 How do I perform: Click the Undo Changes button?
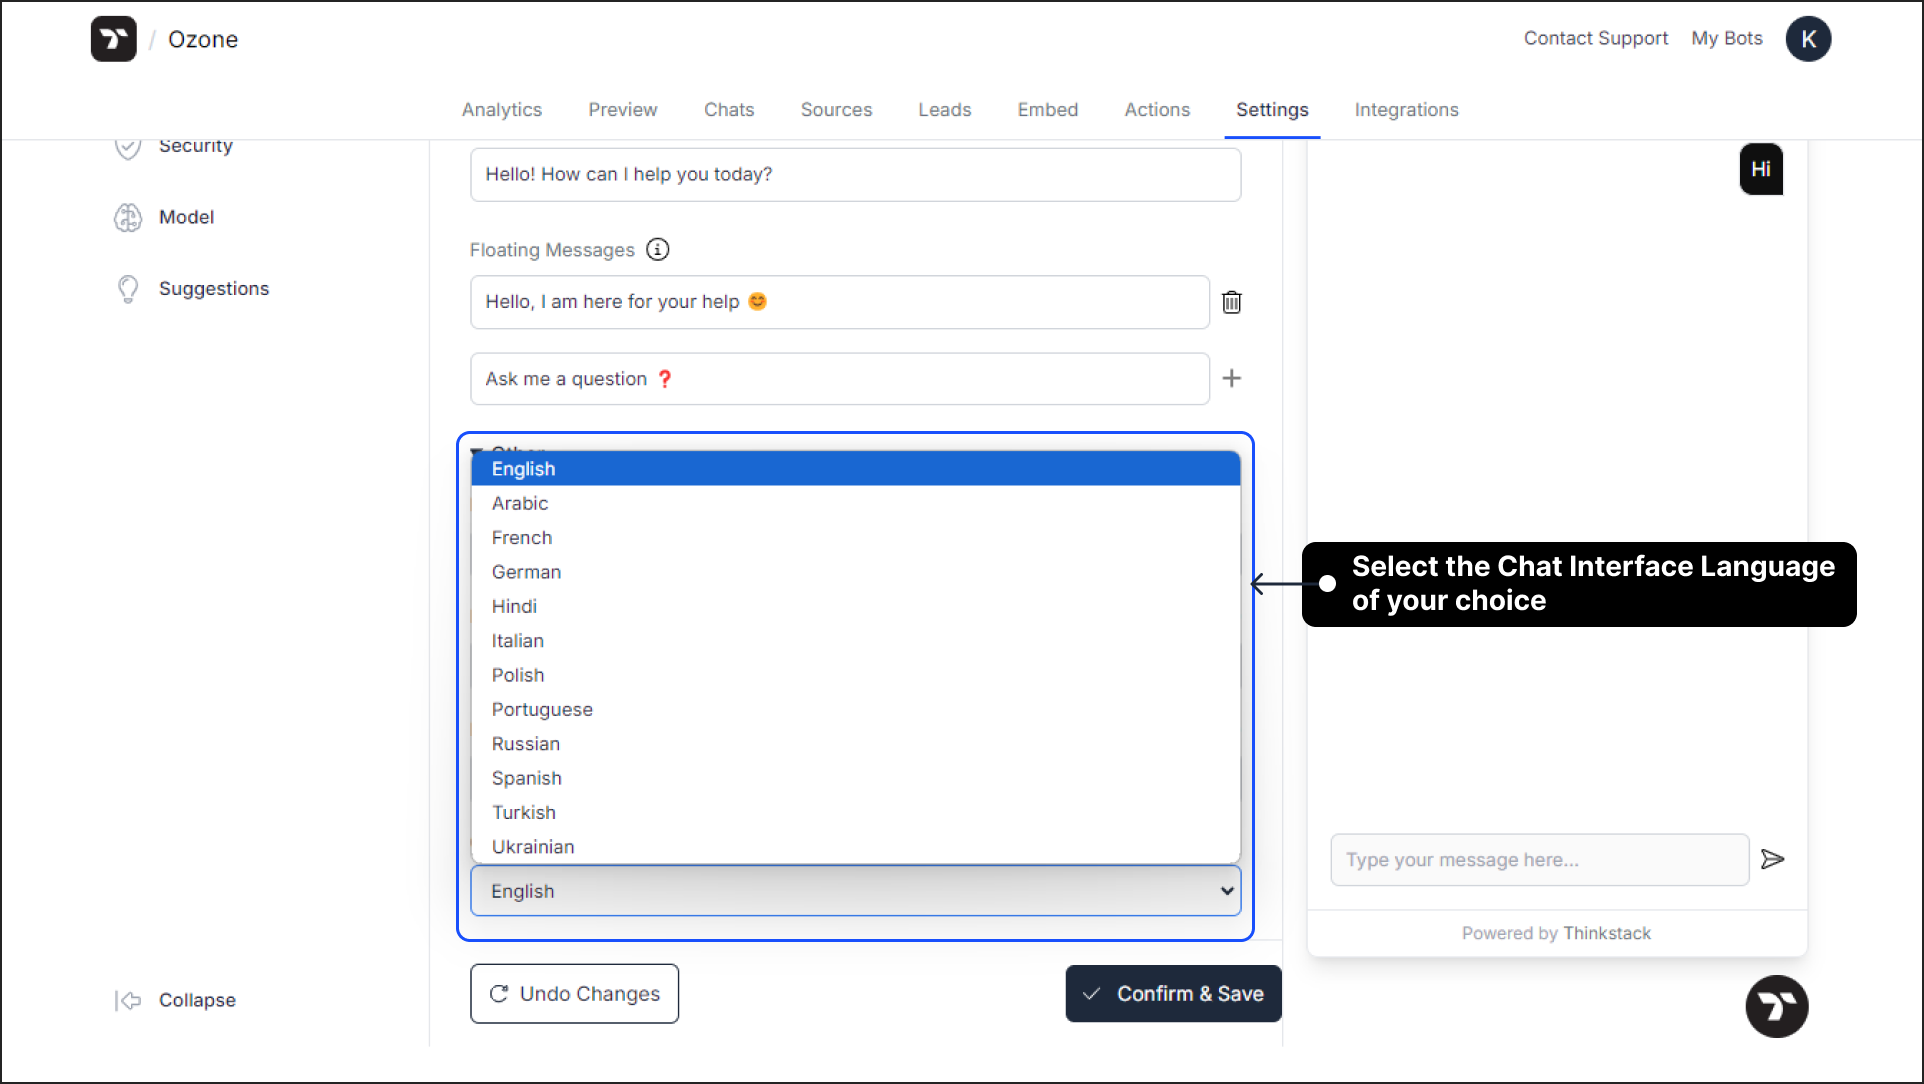point(574,993)
